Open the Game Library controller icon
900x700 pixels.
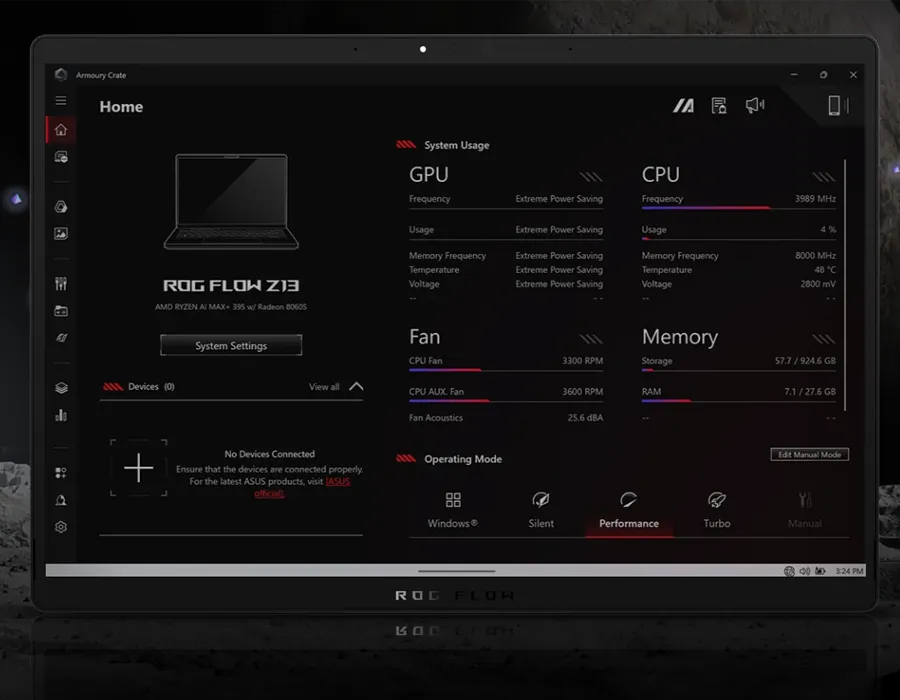pyautogui.click(x=61, y=311)
